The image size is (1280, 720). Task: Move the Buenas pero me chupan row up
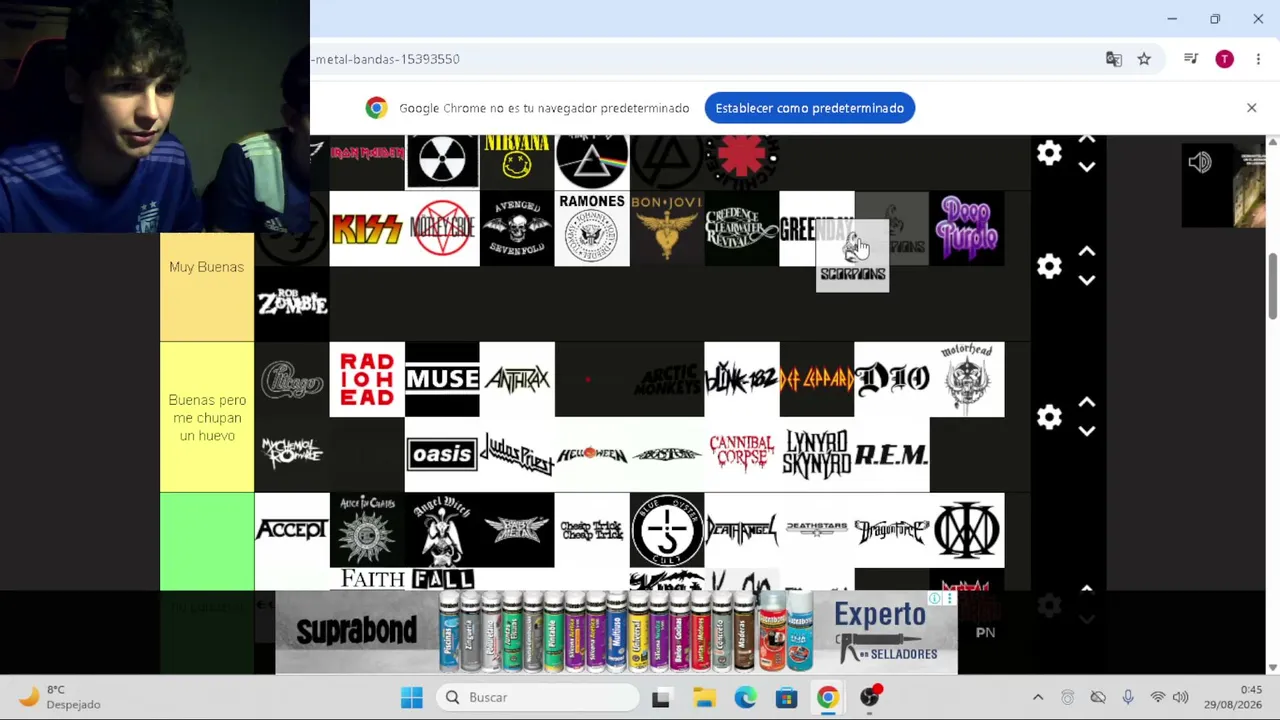point(1087,403)
